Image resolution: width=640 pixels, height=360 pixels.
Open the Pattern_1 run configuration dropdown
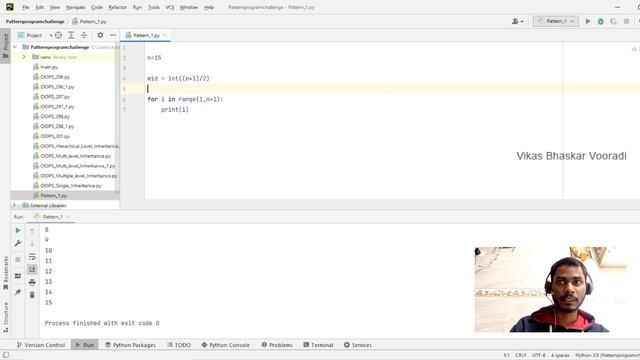[556, 21]
